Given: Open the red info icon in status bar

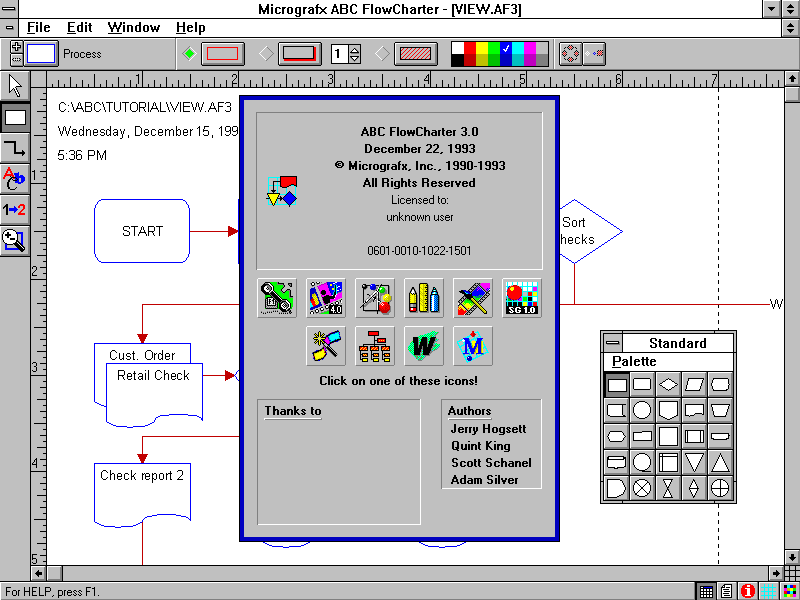Looking at the screenshot, I should pyautogui.click(x=747, y=591).
